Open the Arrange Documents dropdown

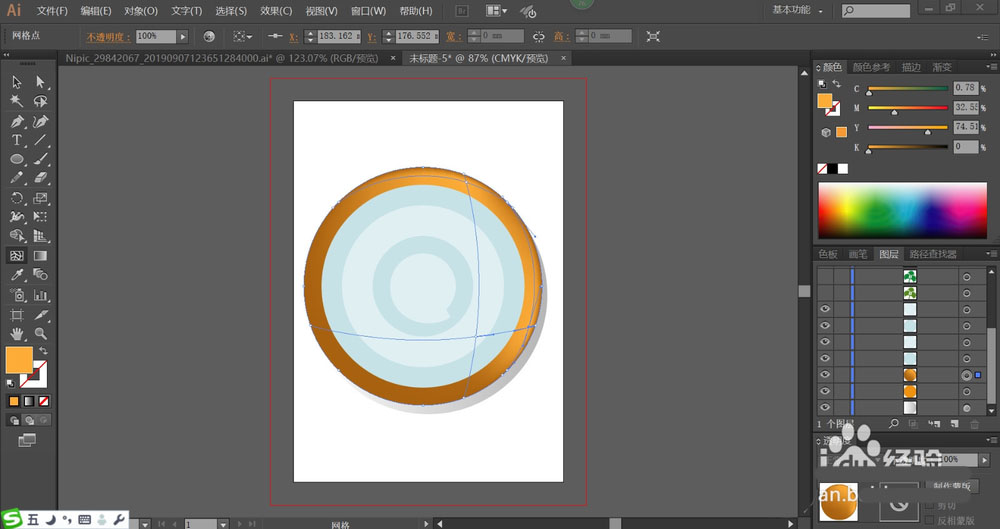click(x=496, y=11)
